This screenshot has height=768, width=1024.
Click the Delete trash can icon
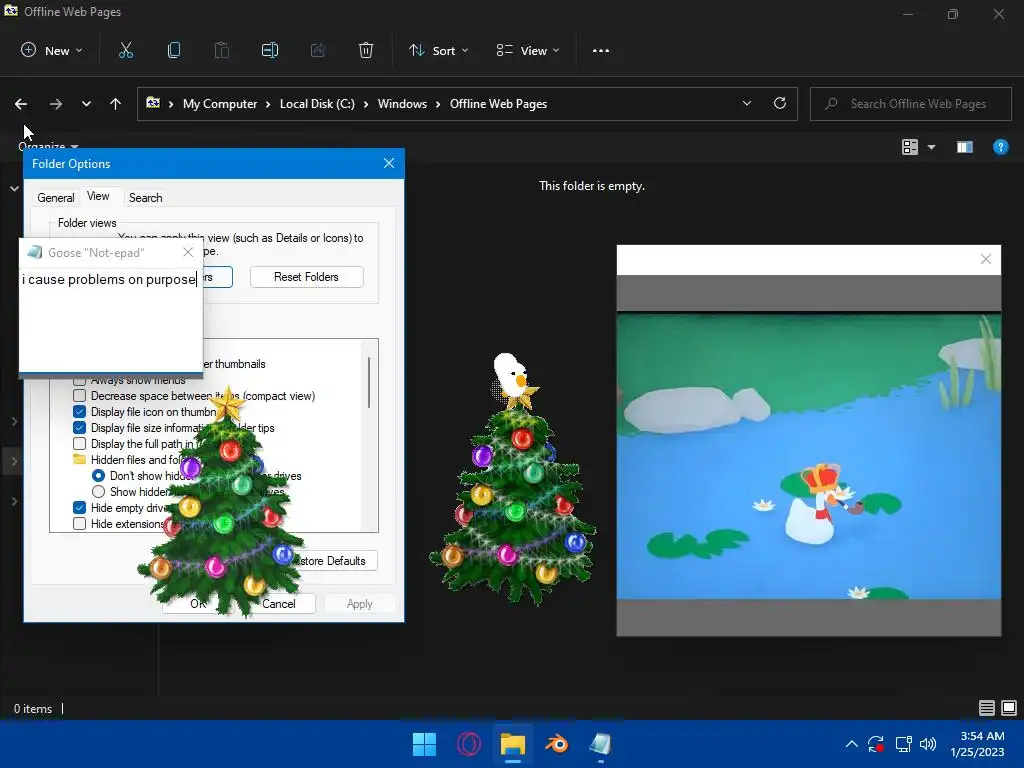point(366,50)
